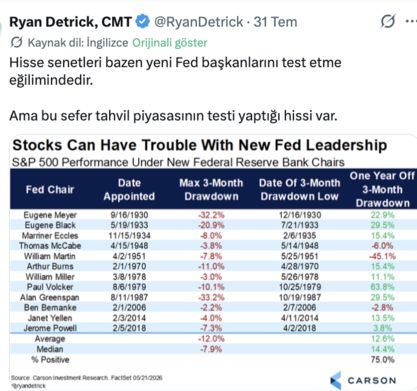Click the "% Positive" row label

[x=50, y=360]
